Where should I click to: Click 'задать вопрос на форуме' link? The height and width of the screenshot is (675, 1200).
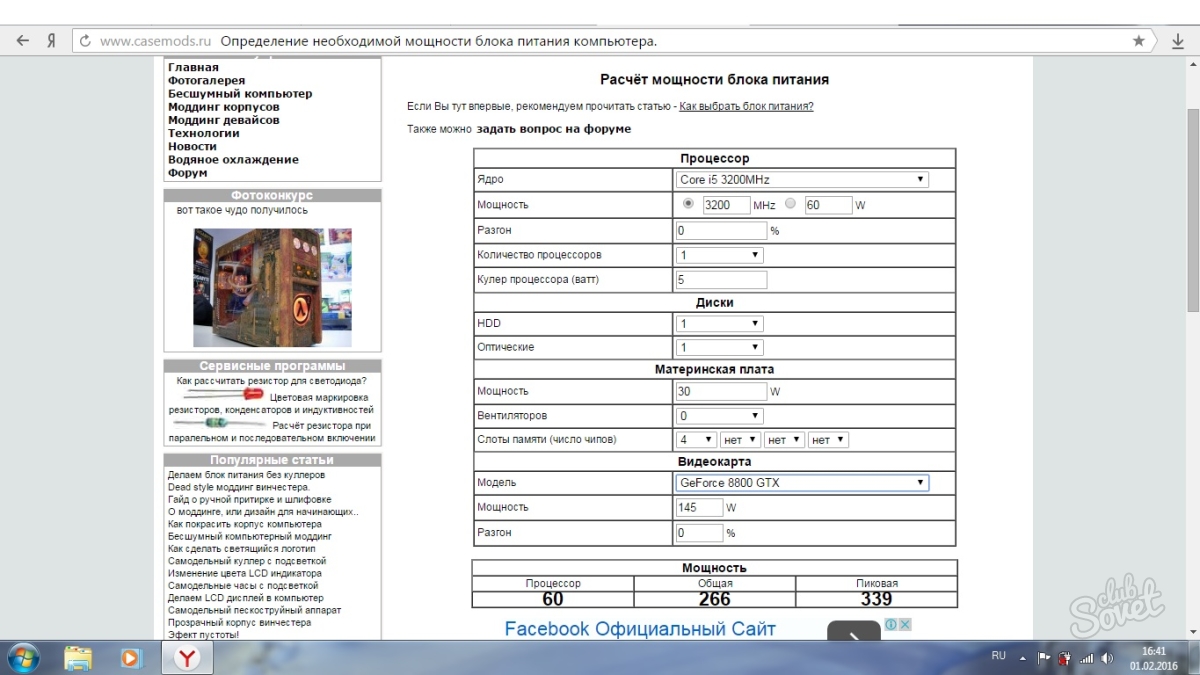(554, 129)
